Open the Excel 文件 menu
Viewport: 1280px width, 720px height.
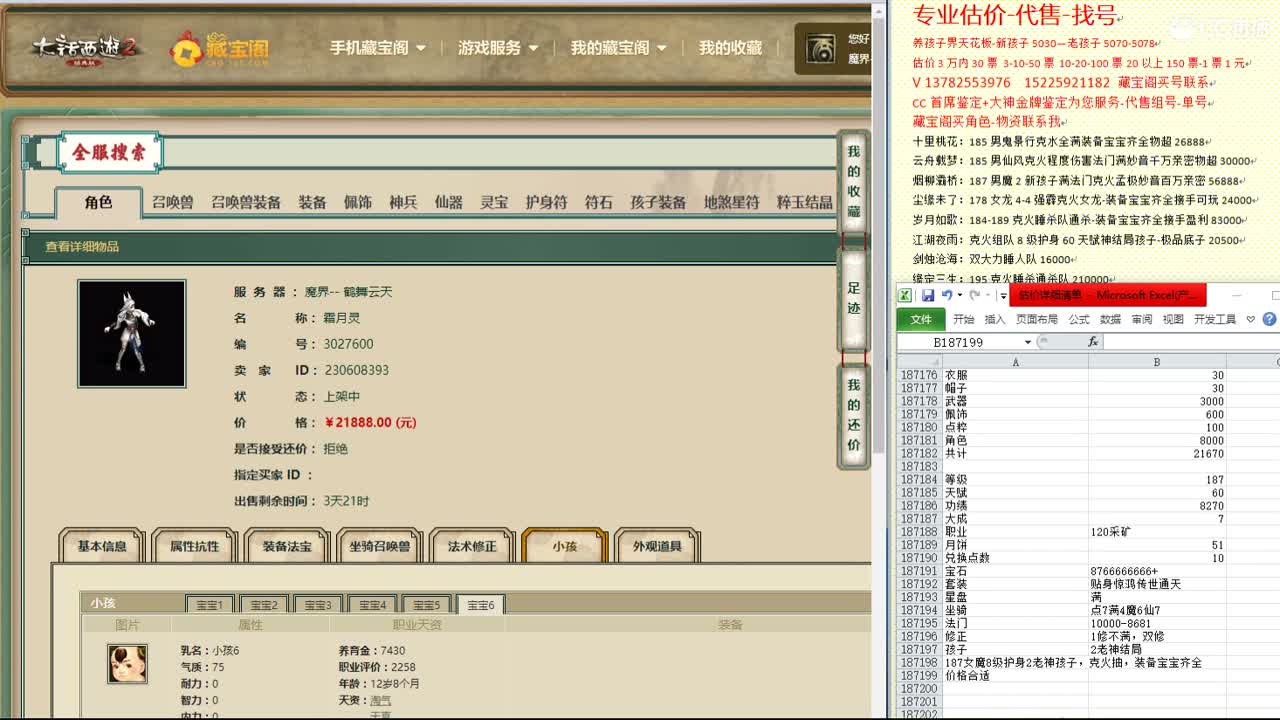pos(921,319)
